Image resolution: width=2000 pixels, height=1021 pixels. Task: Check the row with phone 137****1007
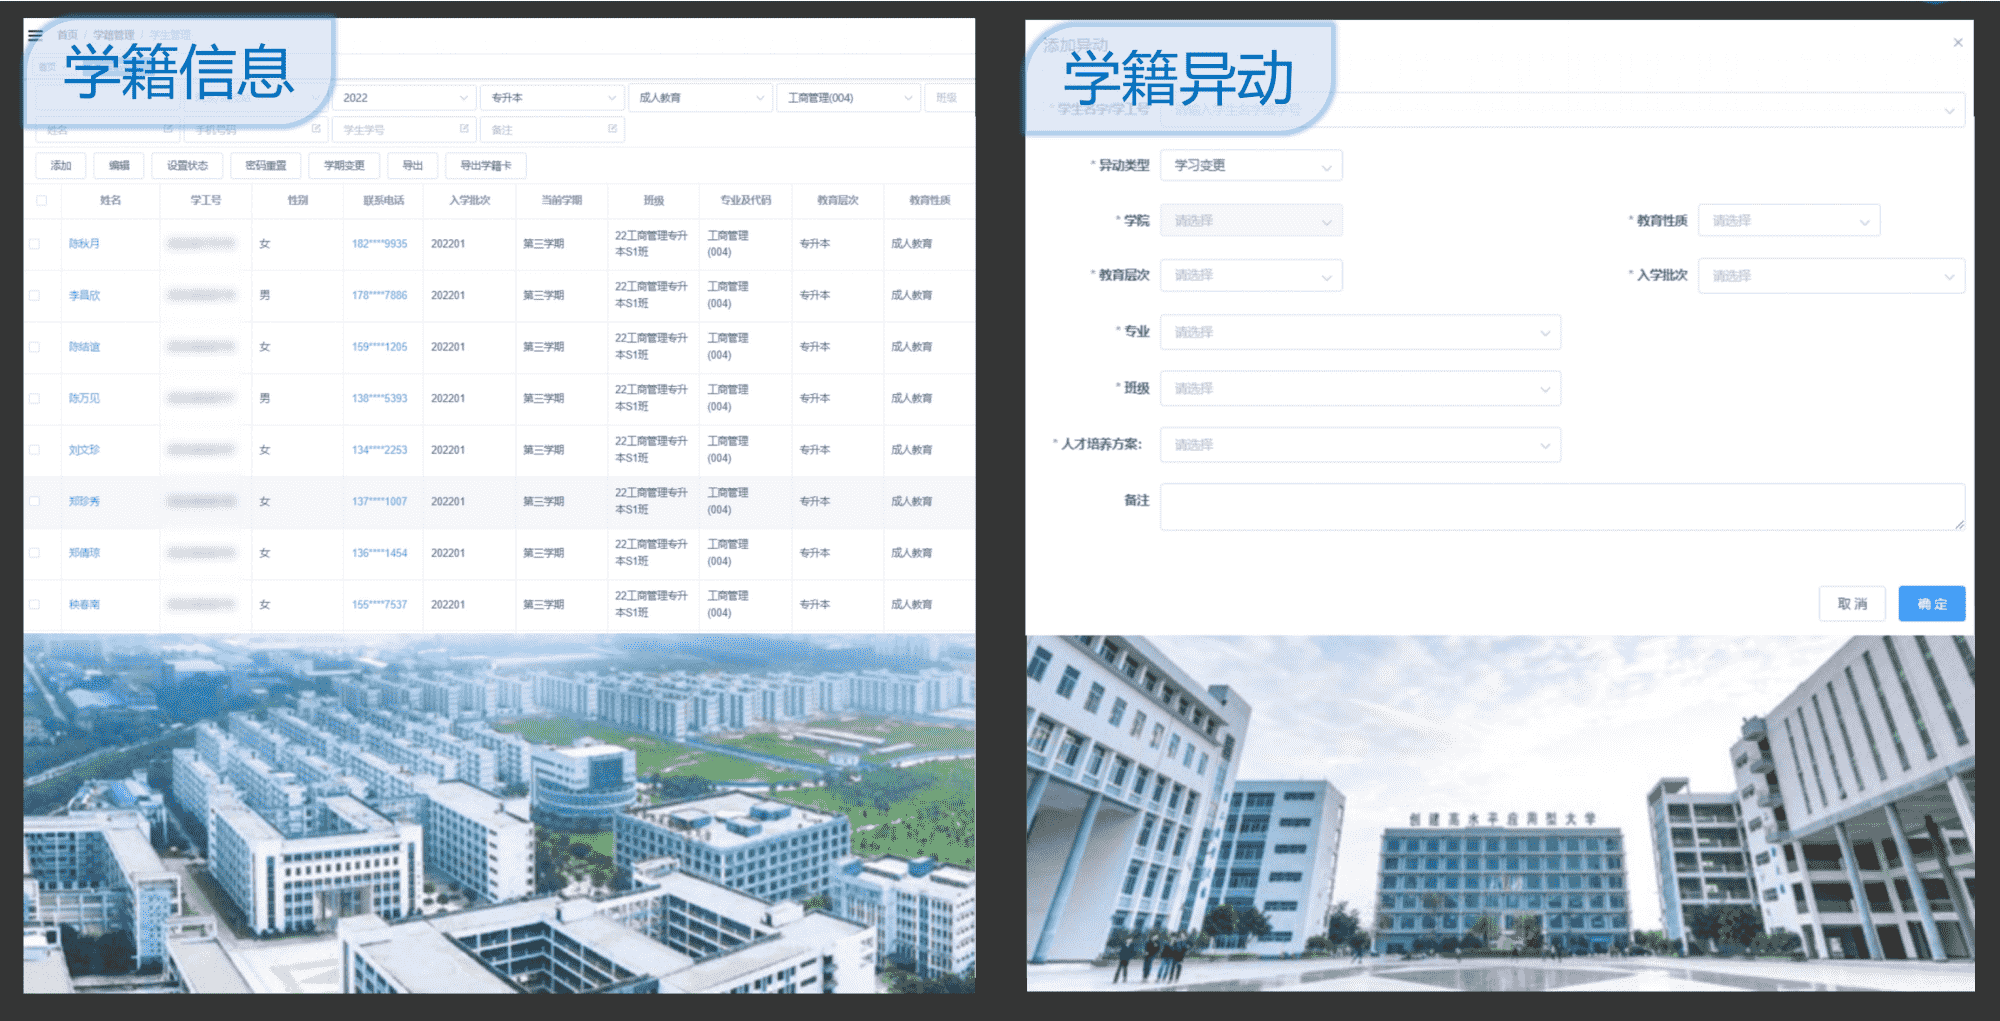[x=35, y=501]
